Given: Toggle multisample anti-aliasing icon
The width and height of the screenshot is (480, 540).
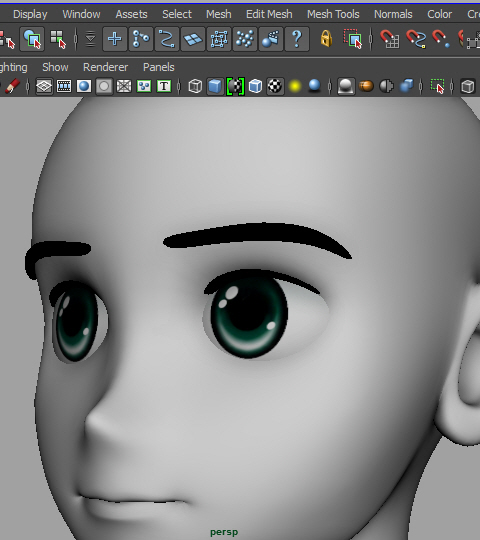Looking at the screenshot, I should (386, 86).
